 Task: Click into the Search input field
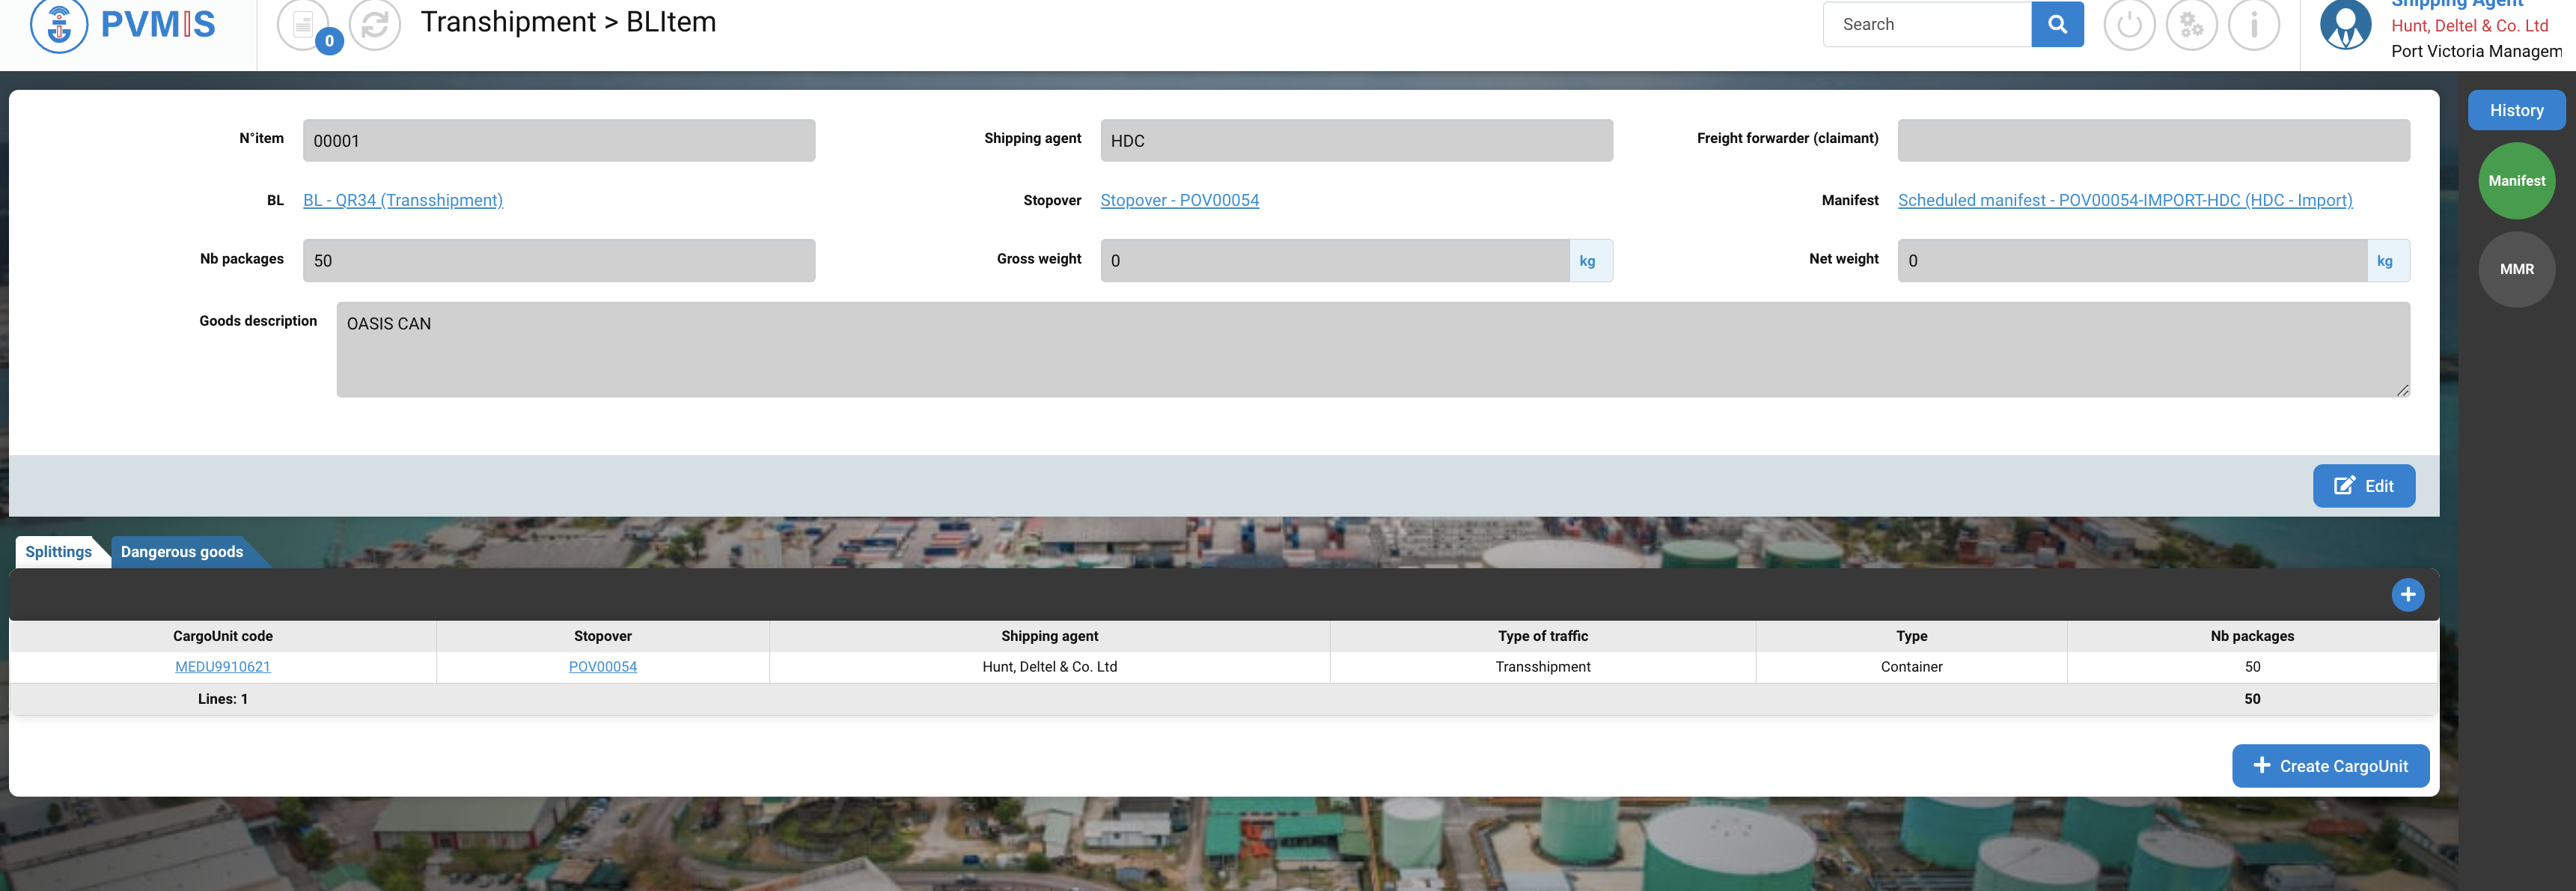coord(1927,24)
